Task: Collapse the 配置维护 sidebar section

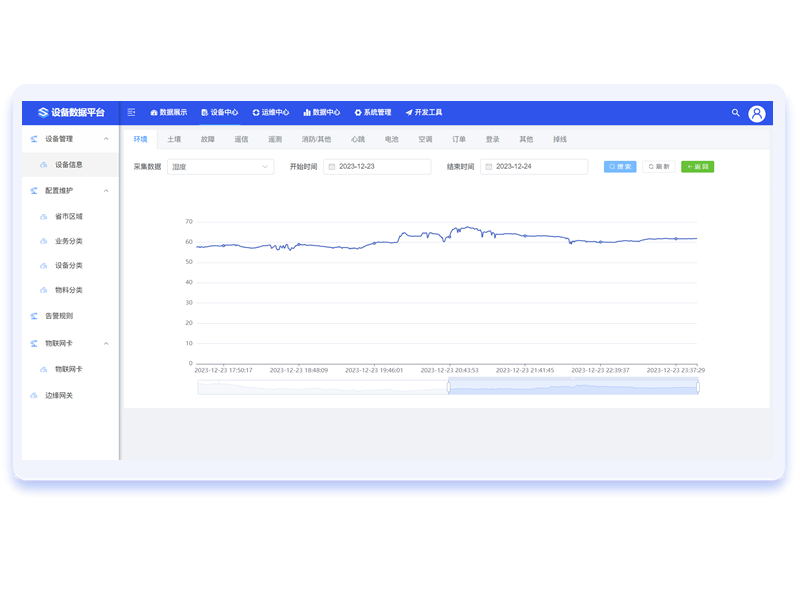Action: pyautogui.click(x=107, y=190)
